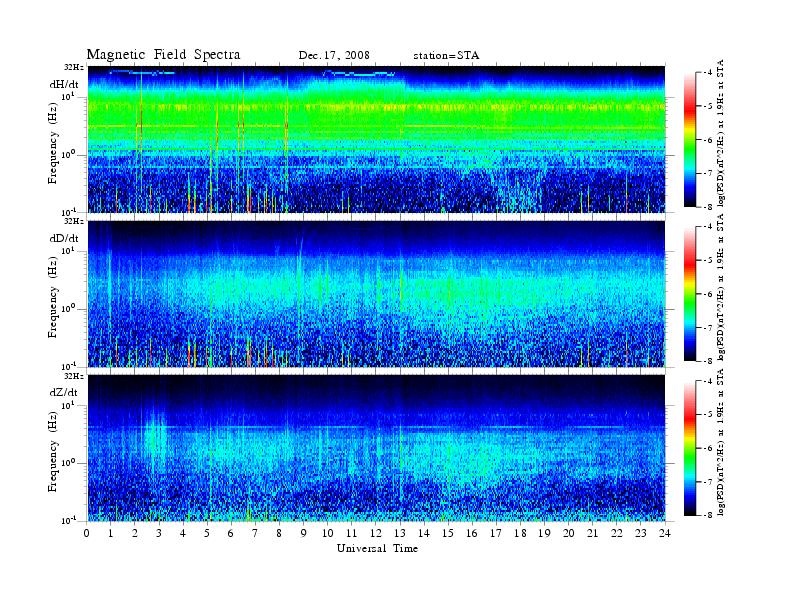Image resolution: width=792 pixels, height=612 pixels.
Task: Open the dH/dt spectrogram panel
Action: (376, 139)
